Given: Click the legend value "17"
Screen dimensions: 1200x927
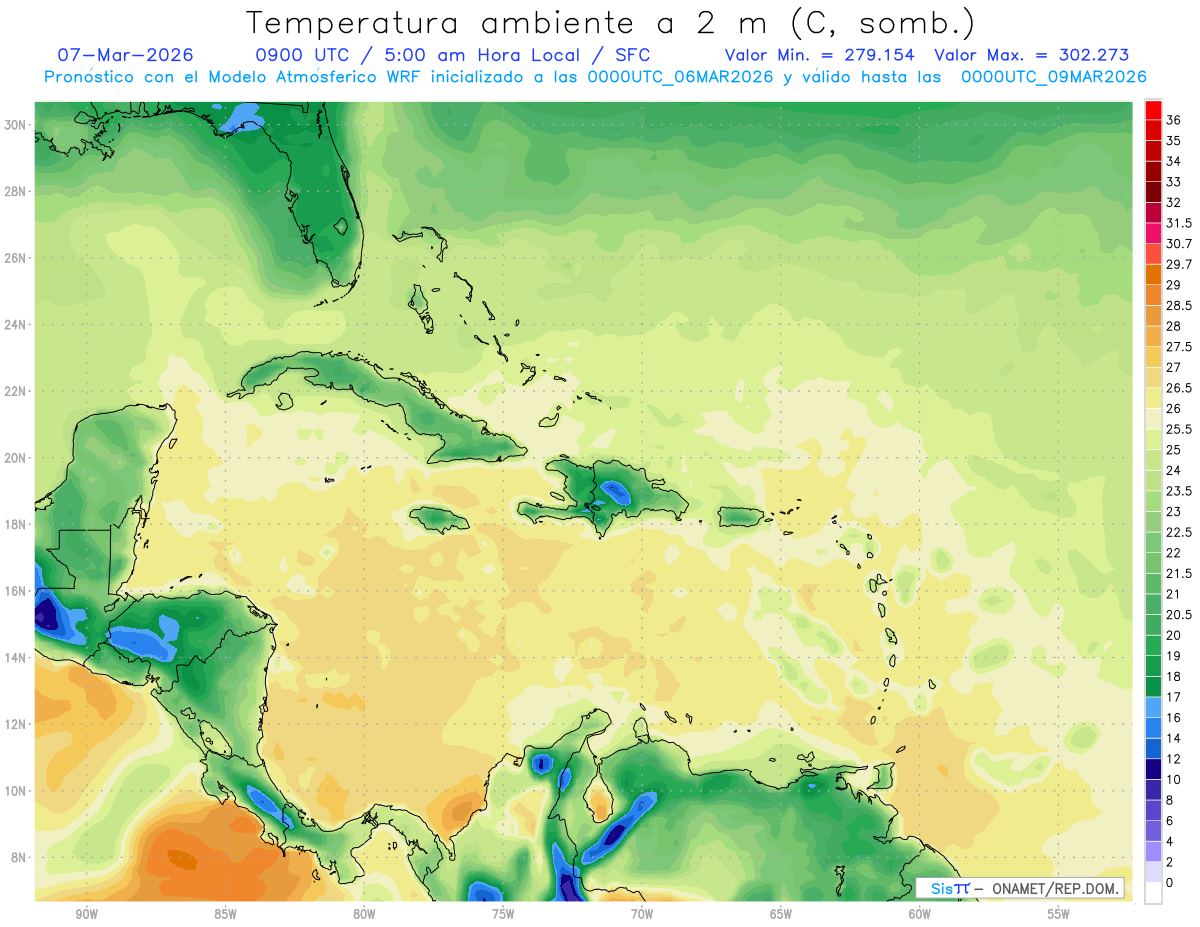Looking at the screenshot, I should point(1173,697).
